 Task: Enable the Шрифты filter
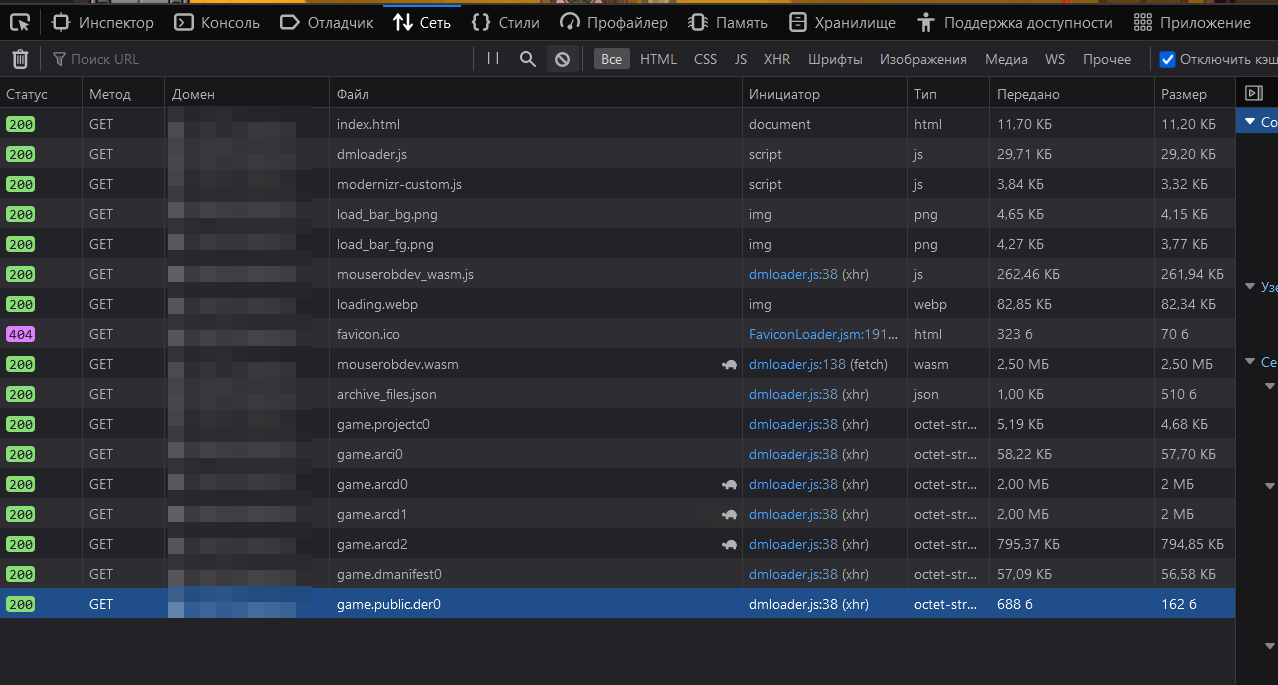coord(835,59)
